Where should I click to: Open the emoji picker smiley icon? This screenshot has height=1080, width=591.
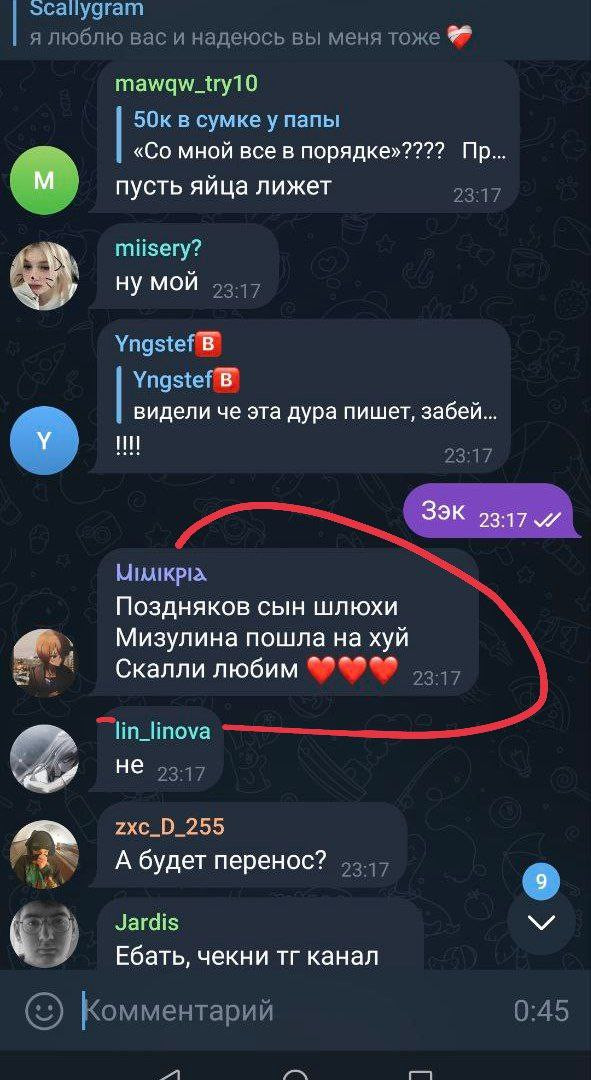pyautogui.click(x=44, y=1011)
